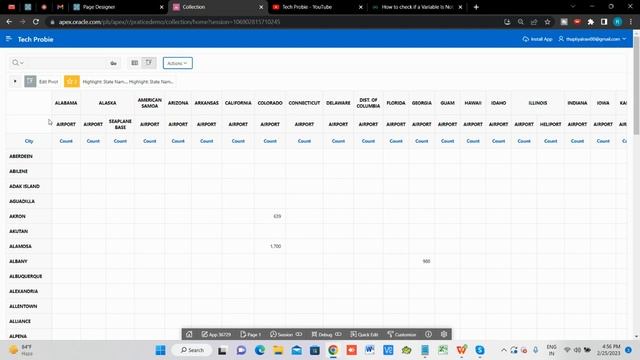This screenshot has width=640, height=360.
Task: Reload the page with the refresh icon
Action: (x=36, y=22)
